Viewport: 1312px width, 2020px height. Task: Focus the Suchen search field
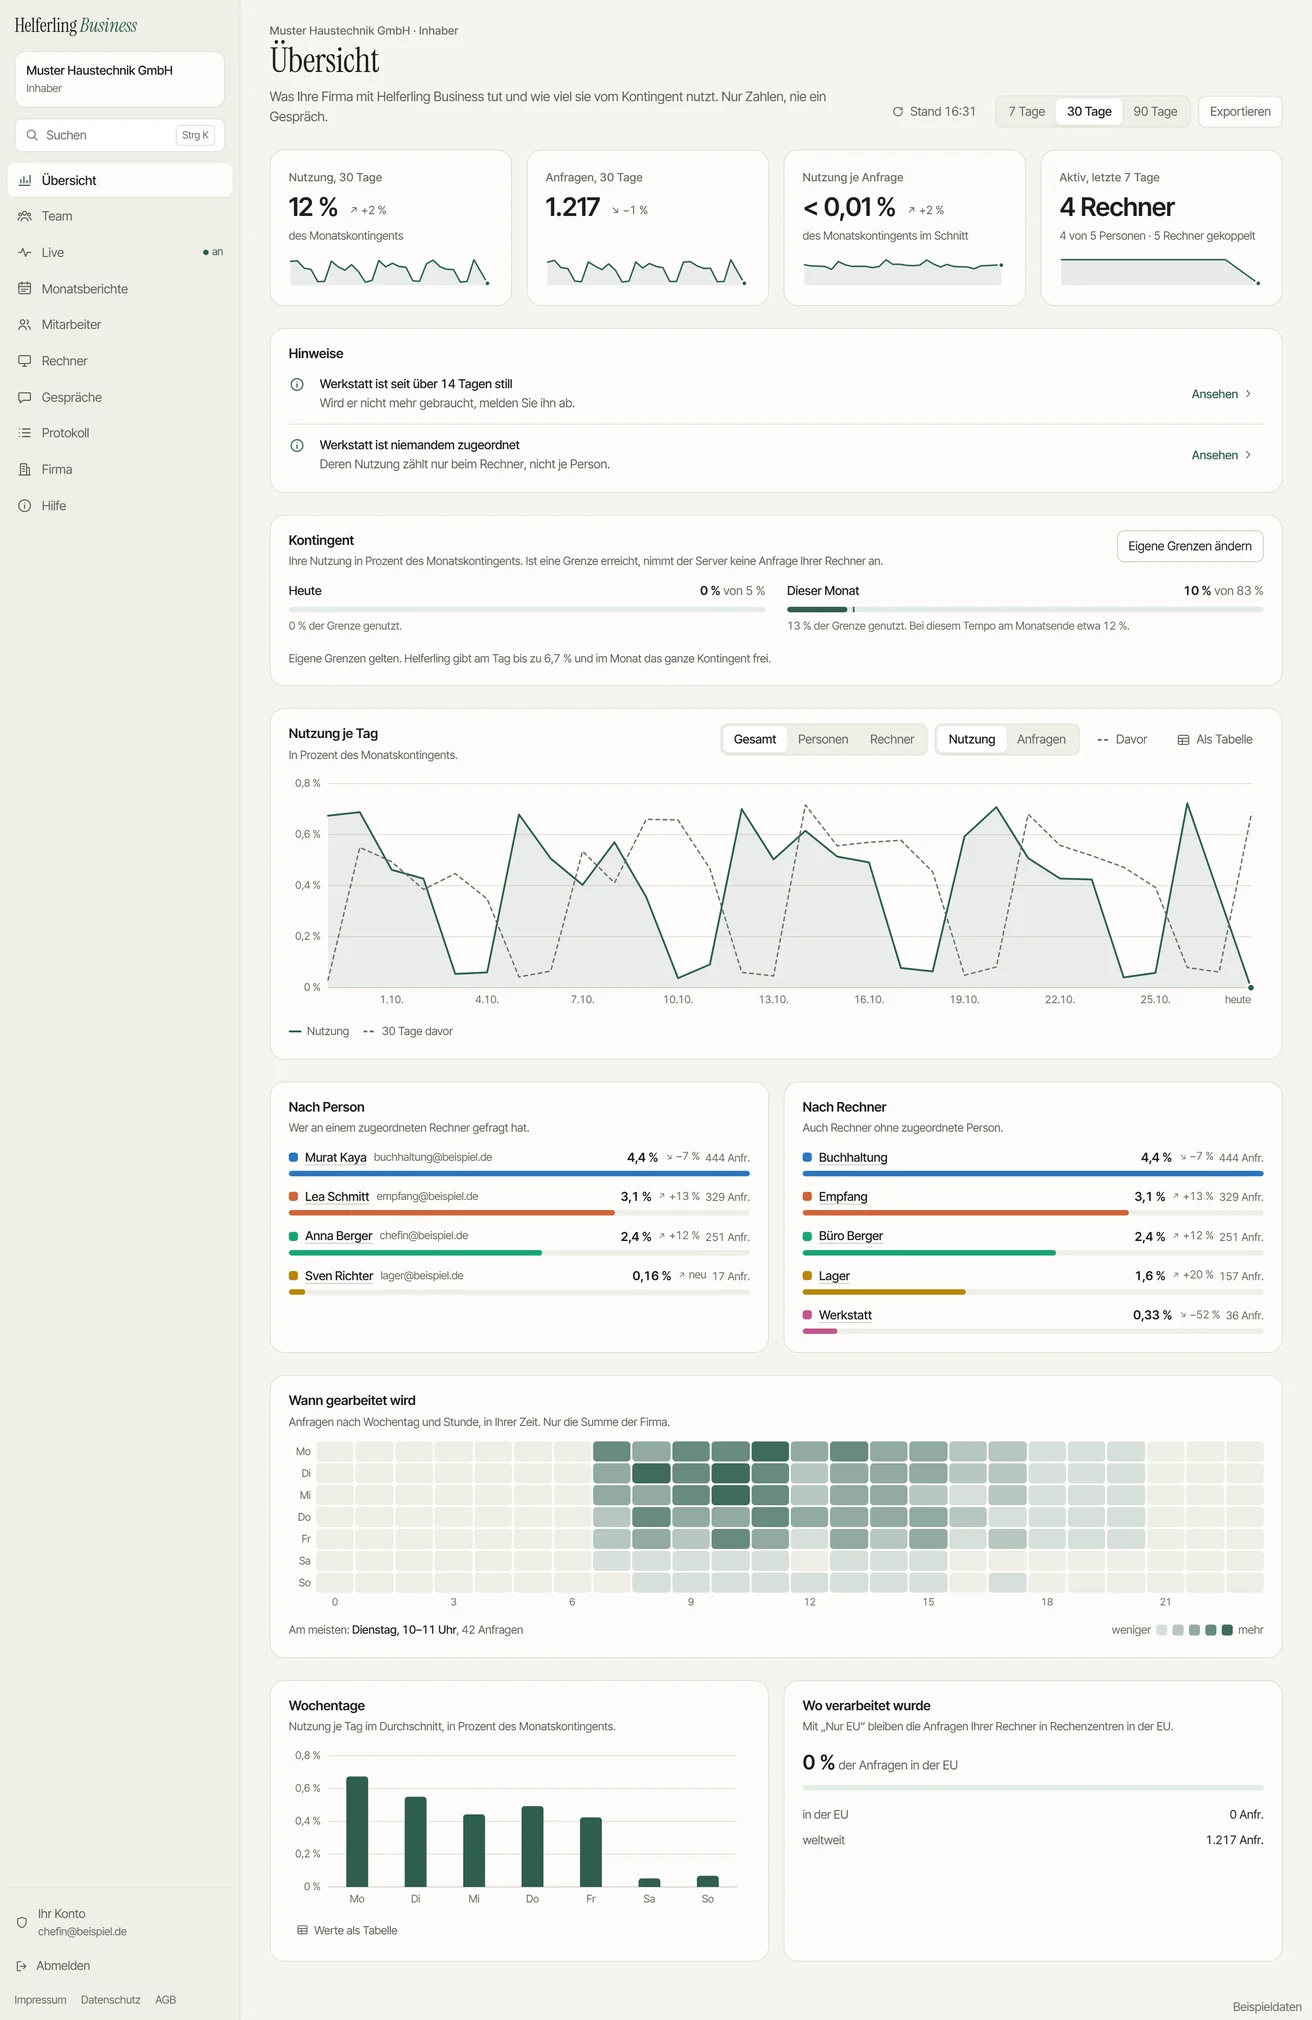point(120,135)
